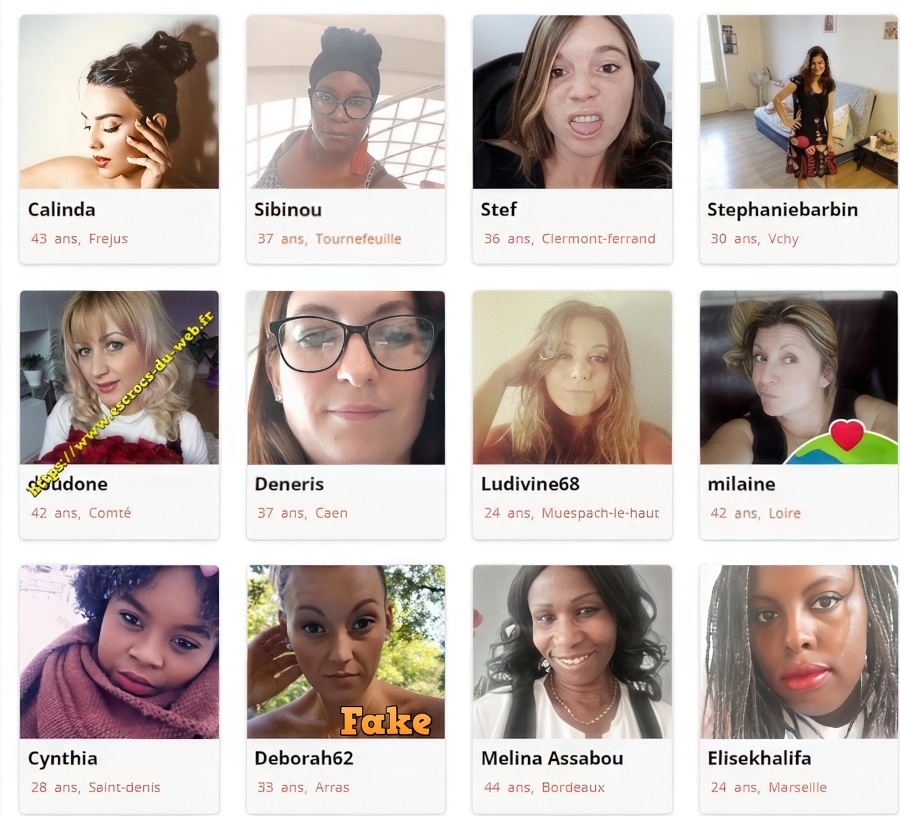
Task: Open Melina Assabou's profile name
Action: pyautogui.click(x=552, y=758)
